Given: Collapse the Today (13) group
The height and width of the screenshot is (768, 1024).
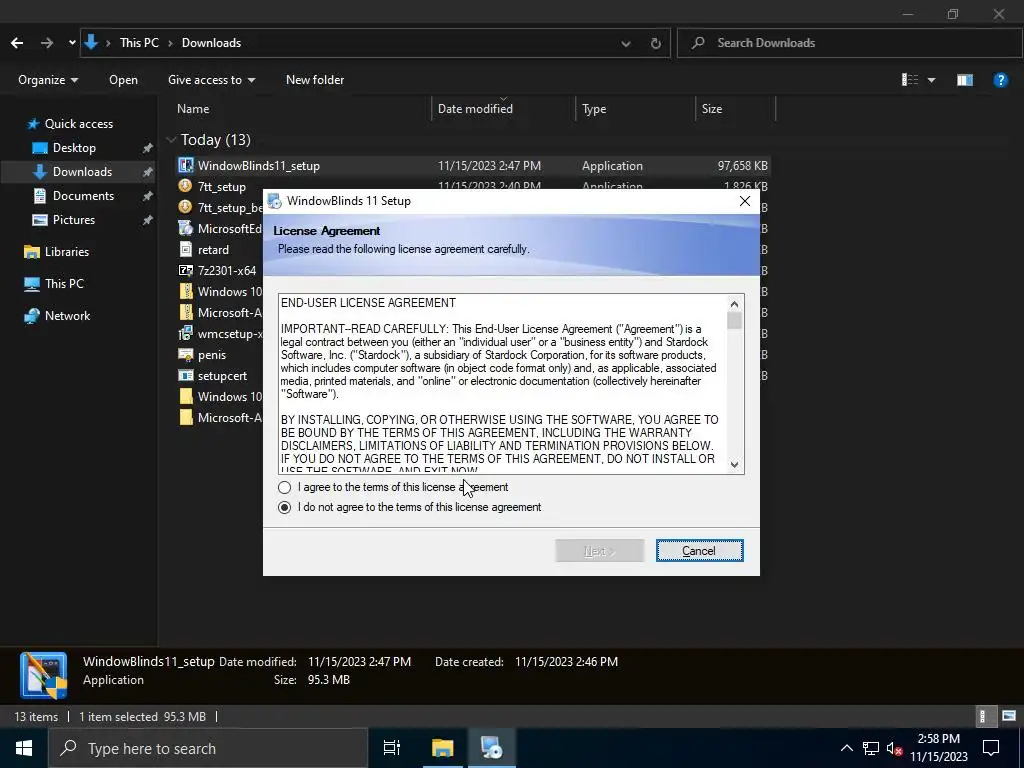Looking at the screenshot, I should point(172,140).
